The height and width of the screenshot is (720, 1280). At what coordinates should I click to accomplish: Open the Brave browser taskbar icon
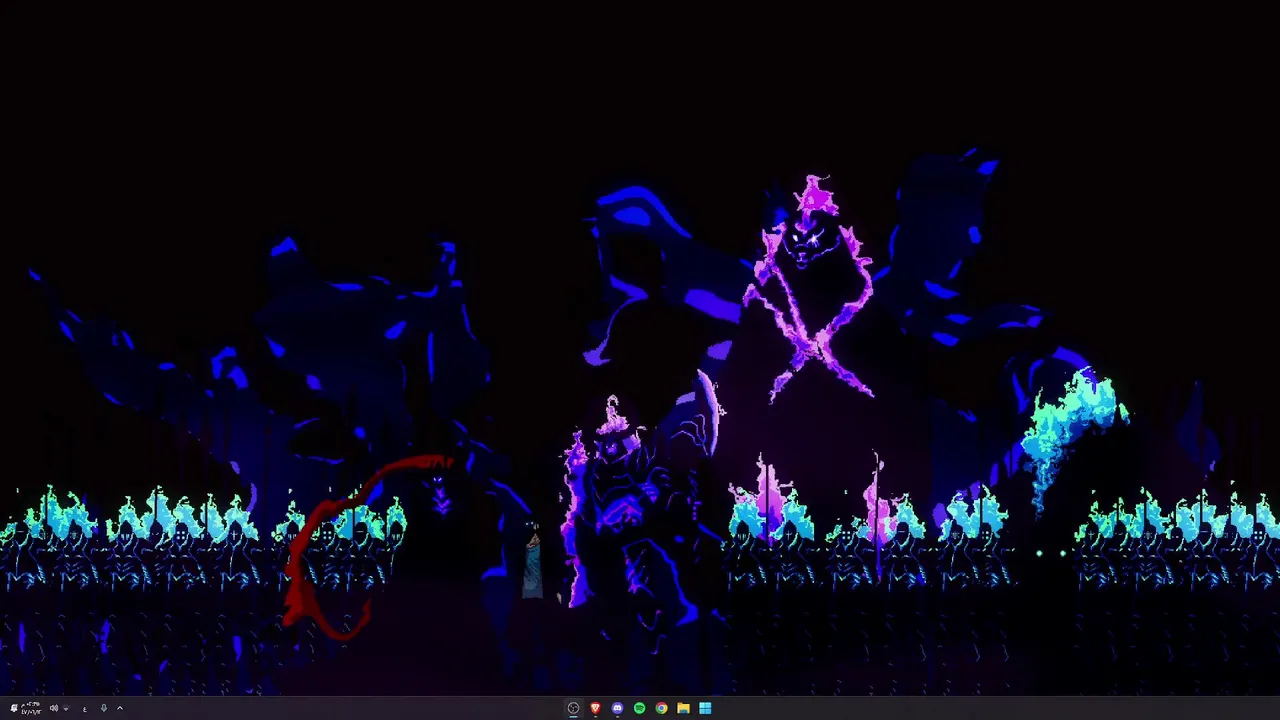pos(595,708)
